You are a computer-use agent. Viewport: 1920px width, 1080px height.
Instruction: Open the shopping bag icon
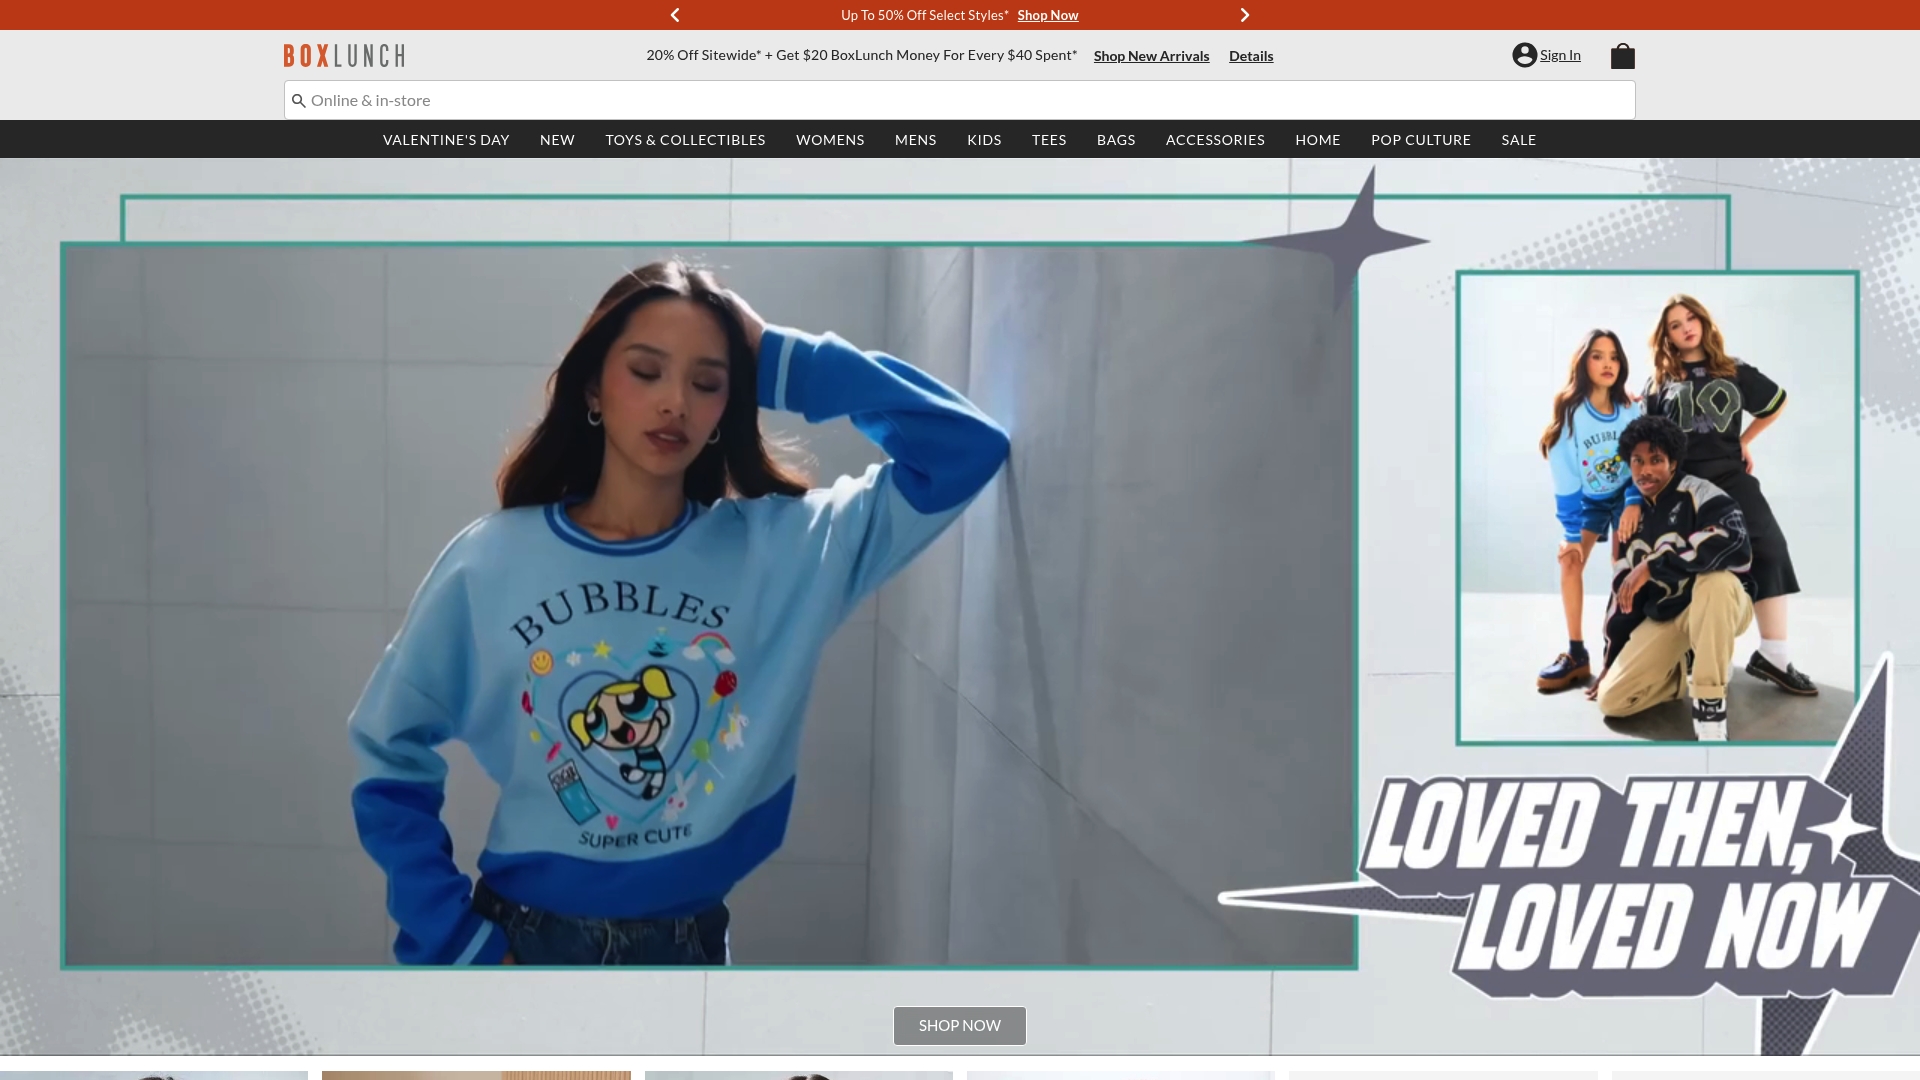1622,56
